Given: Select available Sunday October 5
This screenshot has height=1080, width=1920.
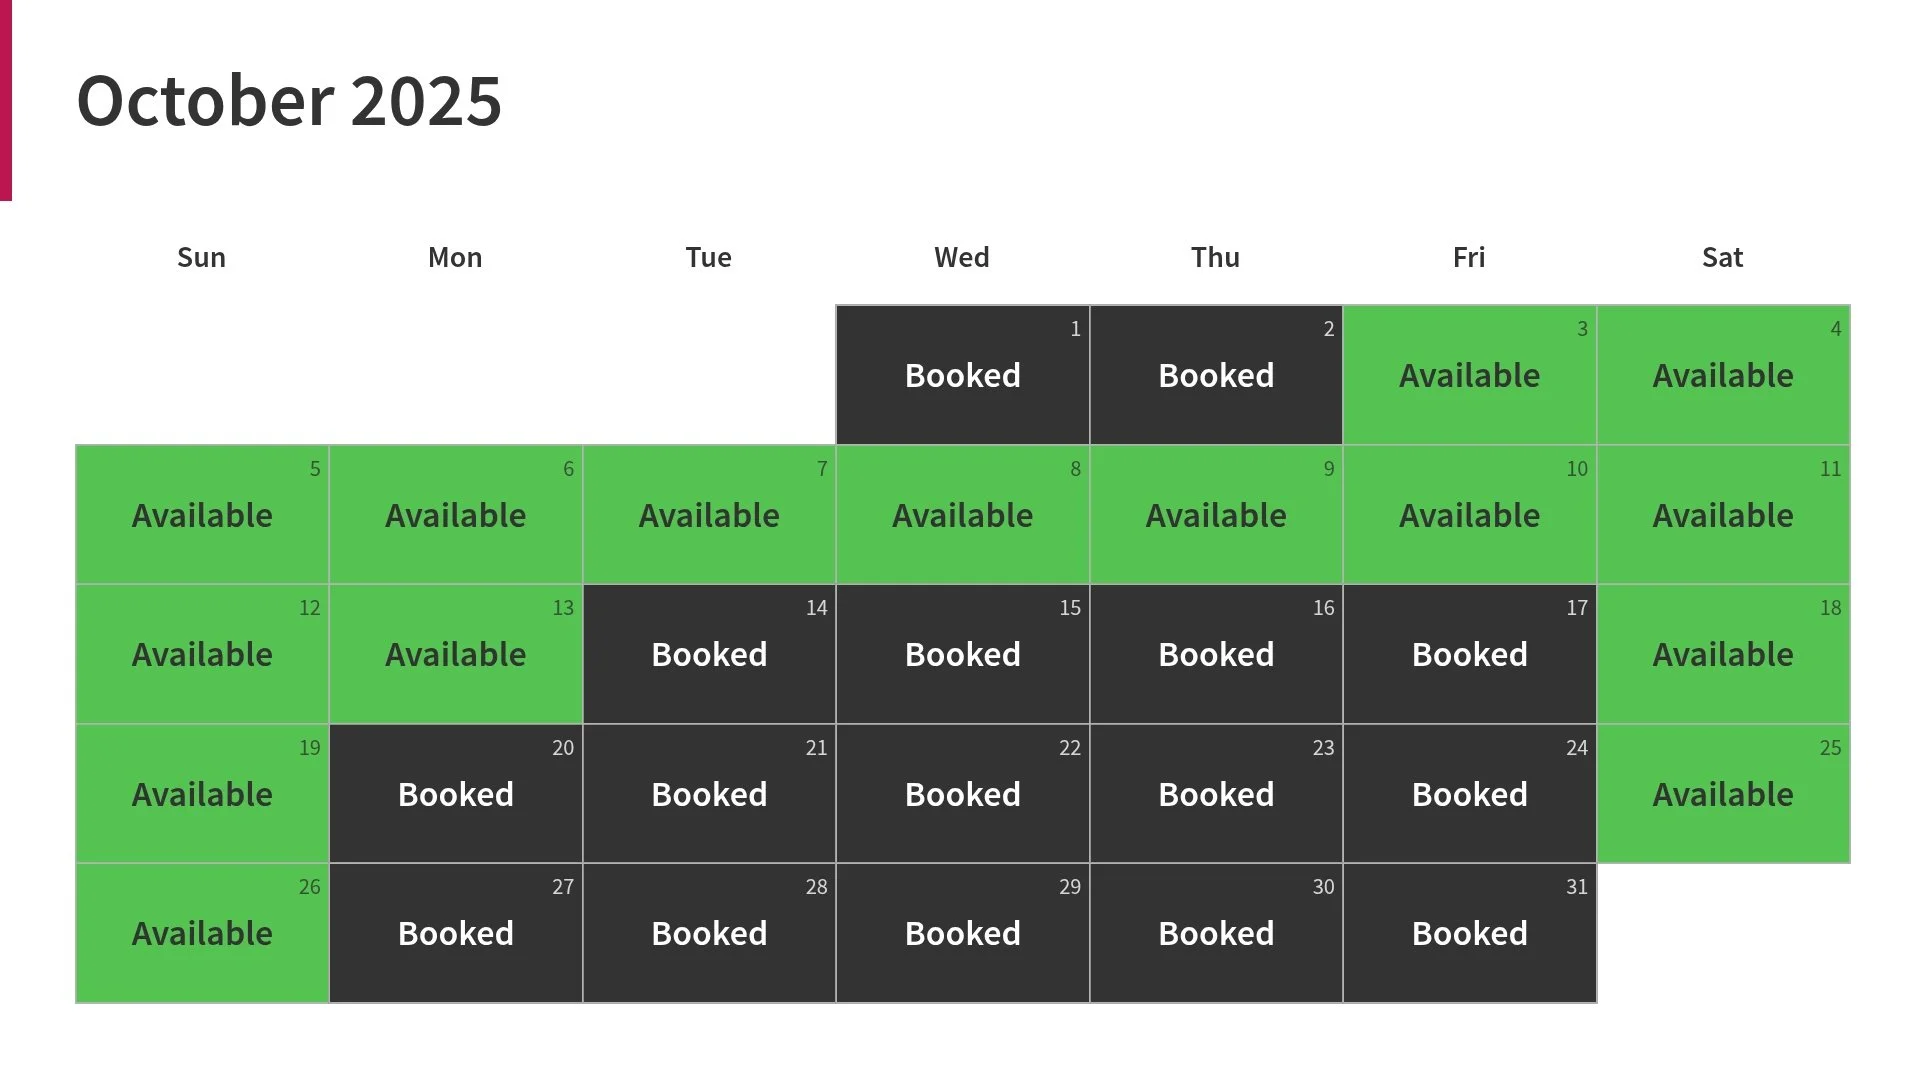Looking at the screenshot, I should tap(202, 515).
